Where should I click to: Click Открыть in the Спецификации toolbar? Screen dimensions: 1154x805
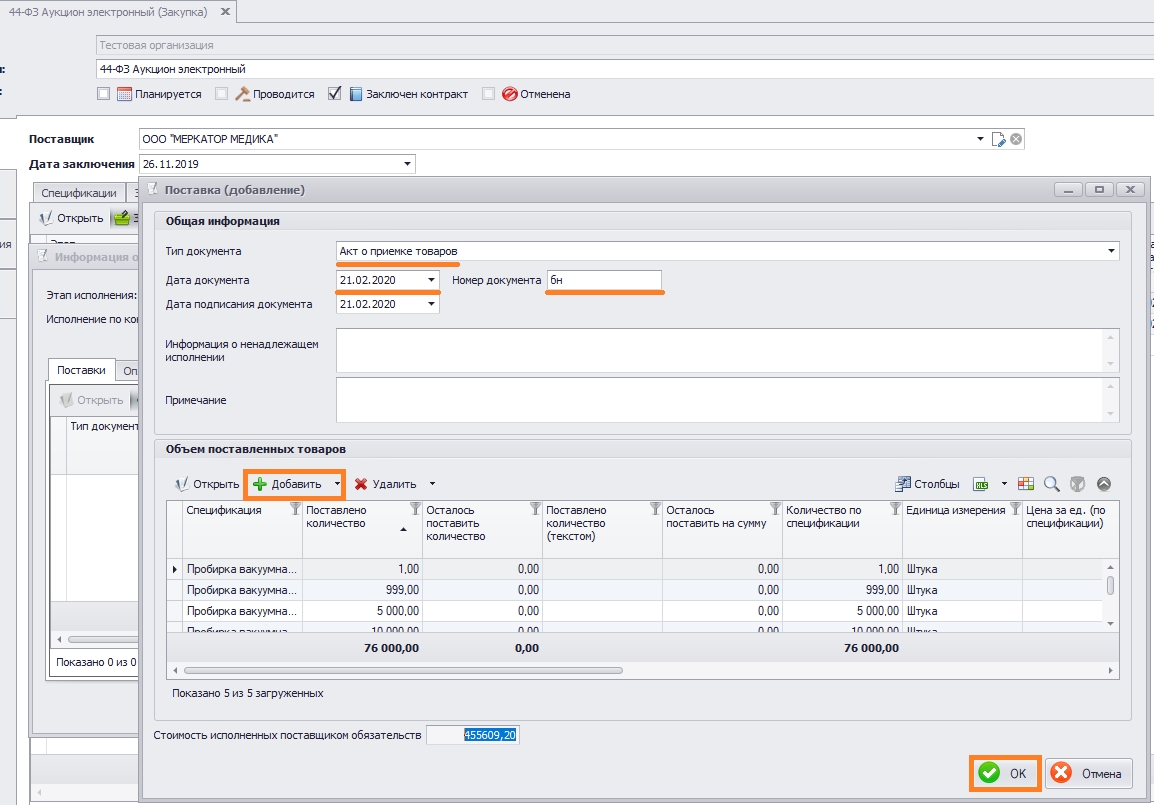pyautogui.click(x=71, y=218)
